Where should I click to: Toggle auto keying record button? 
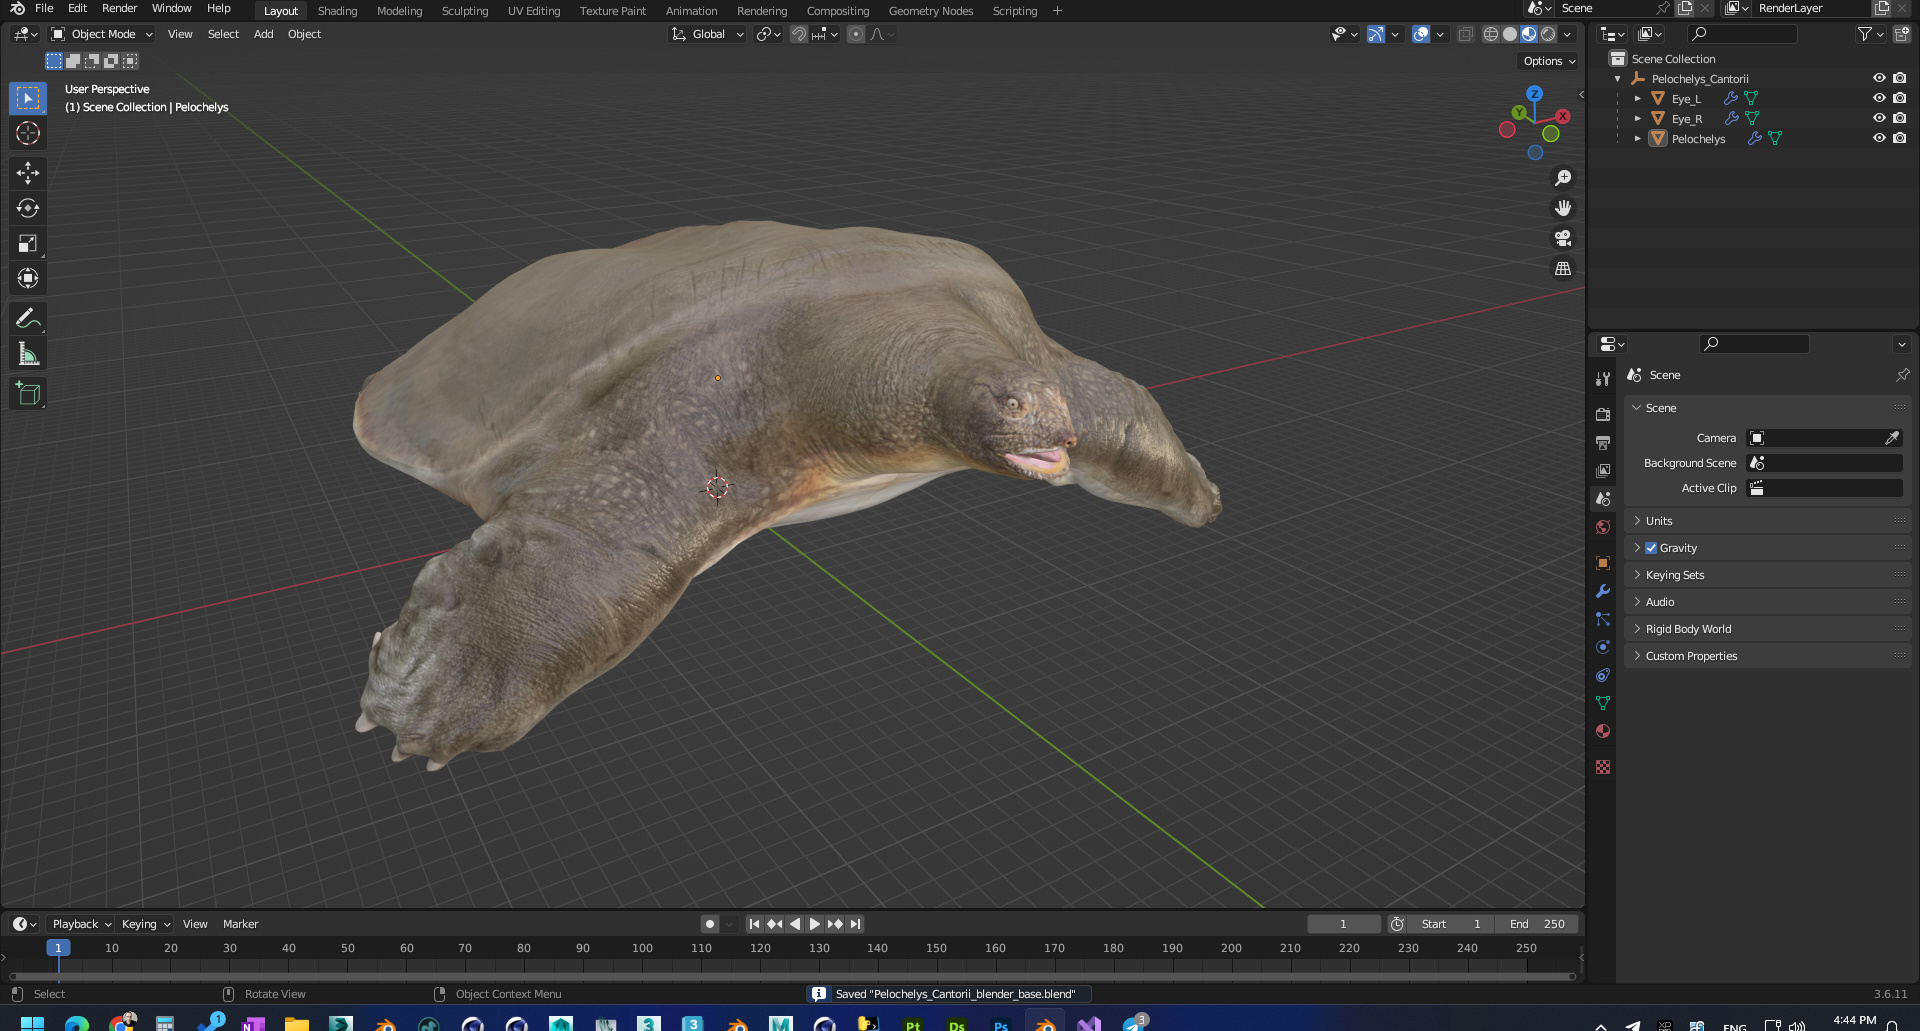click(709, 924)
